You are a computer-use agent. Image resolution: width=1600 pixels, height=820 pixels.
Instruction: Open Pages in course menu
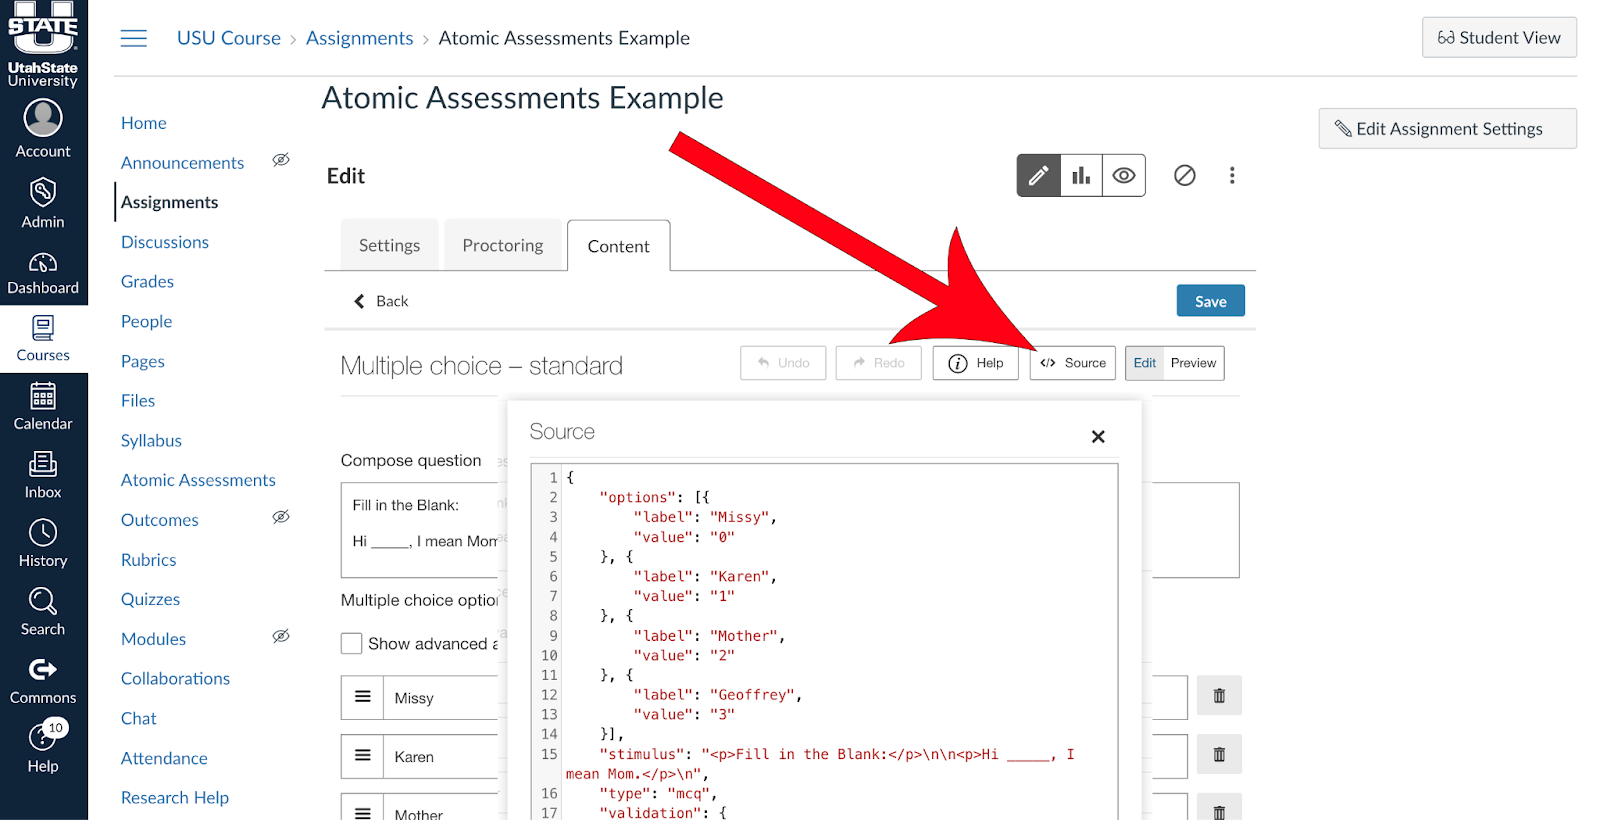click(143, 361)
